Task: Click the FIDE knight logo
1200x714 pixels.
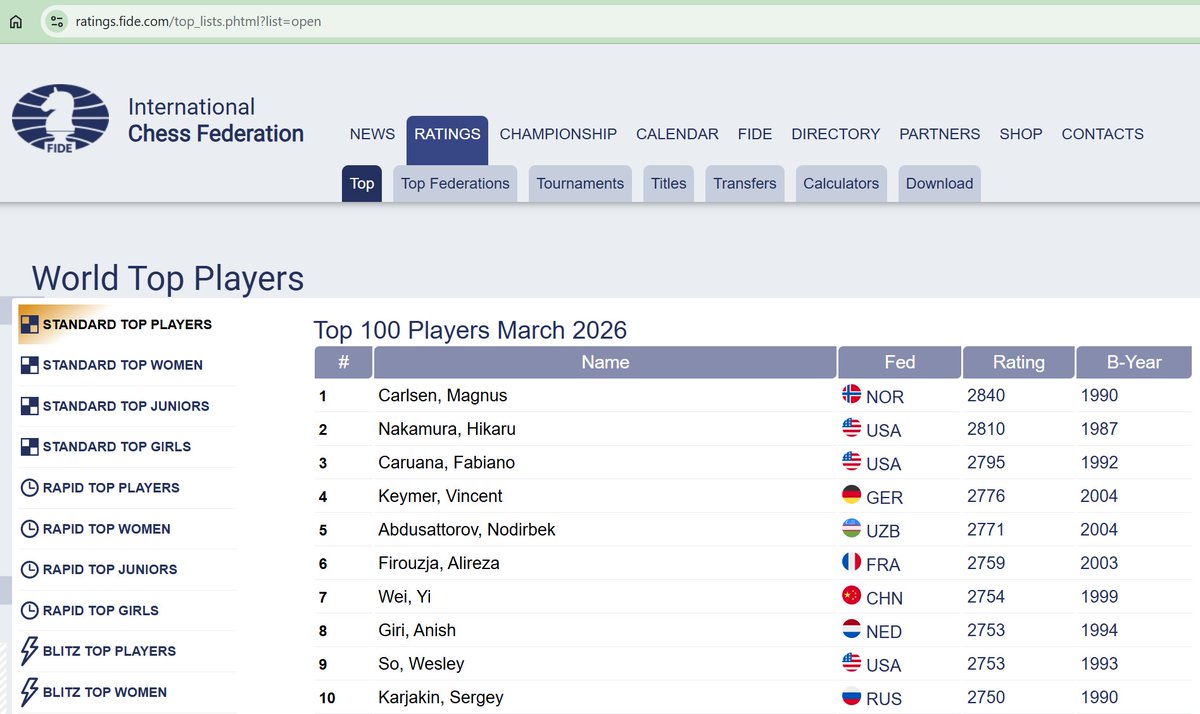Action: [60, 119]
